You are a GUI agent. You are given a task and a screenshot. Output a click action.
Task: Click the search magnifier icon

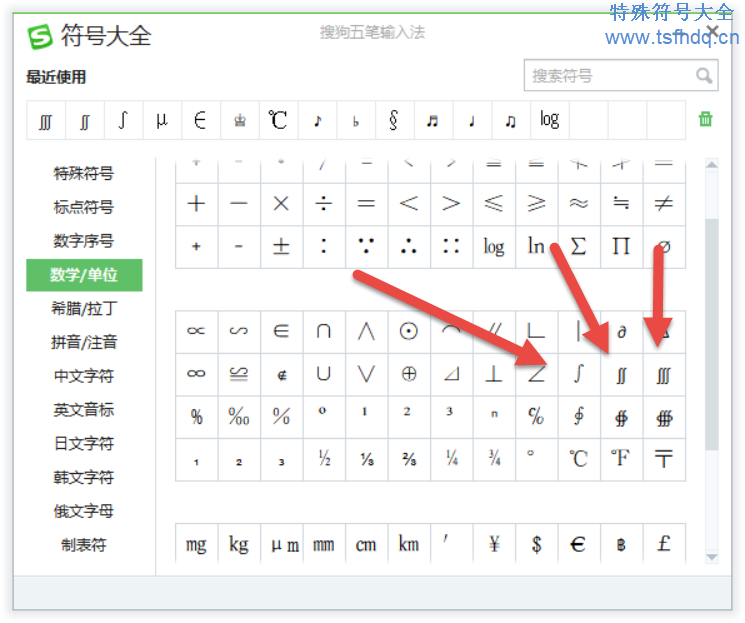[704, 76]
